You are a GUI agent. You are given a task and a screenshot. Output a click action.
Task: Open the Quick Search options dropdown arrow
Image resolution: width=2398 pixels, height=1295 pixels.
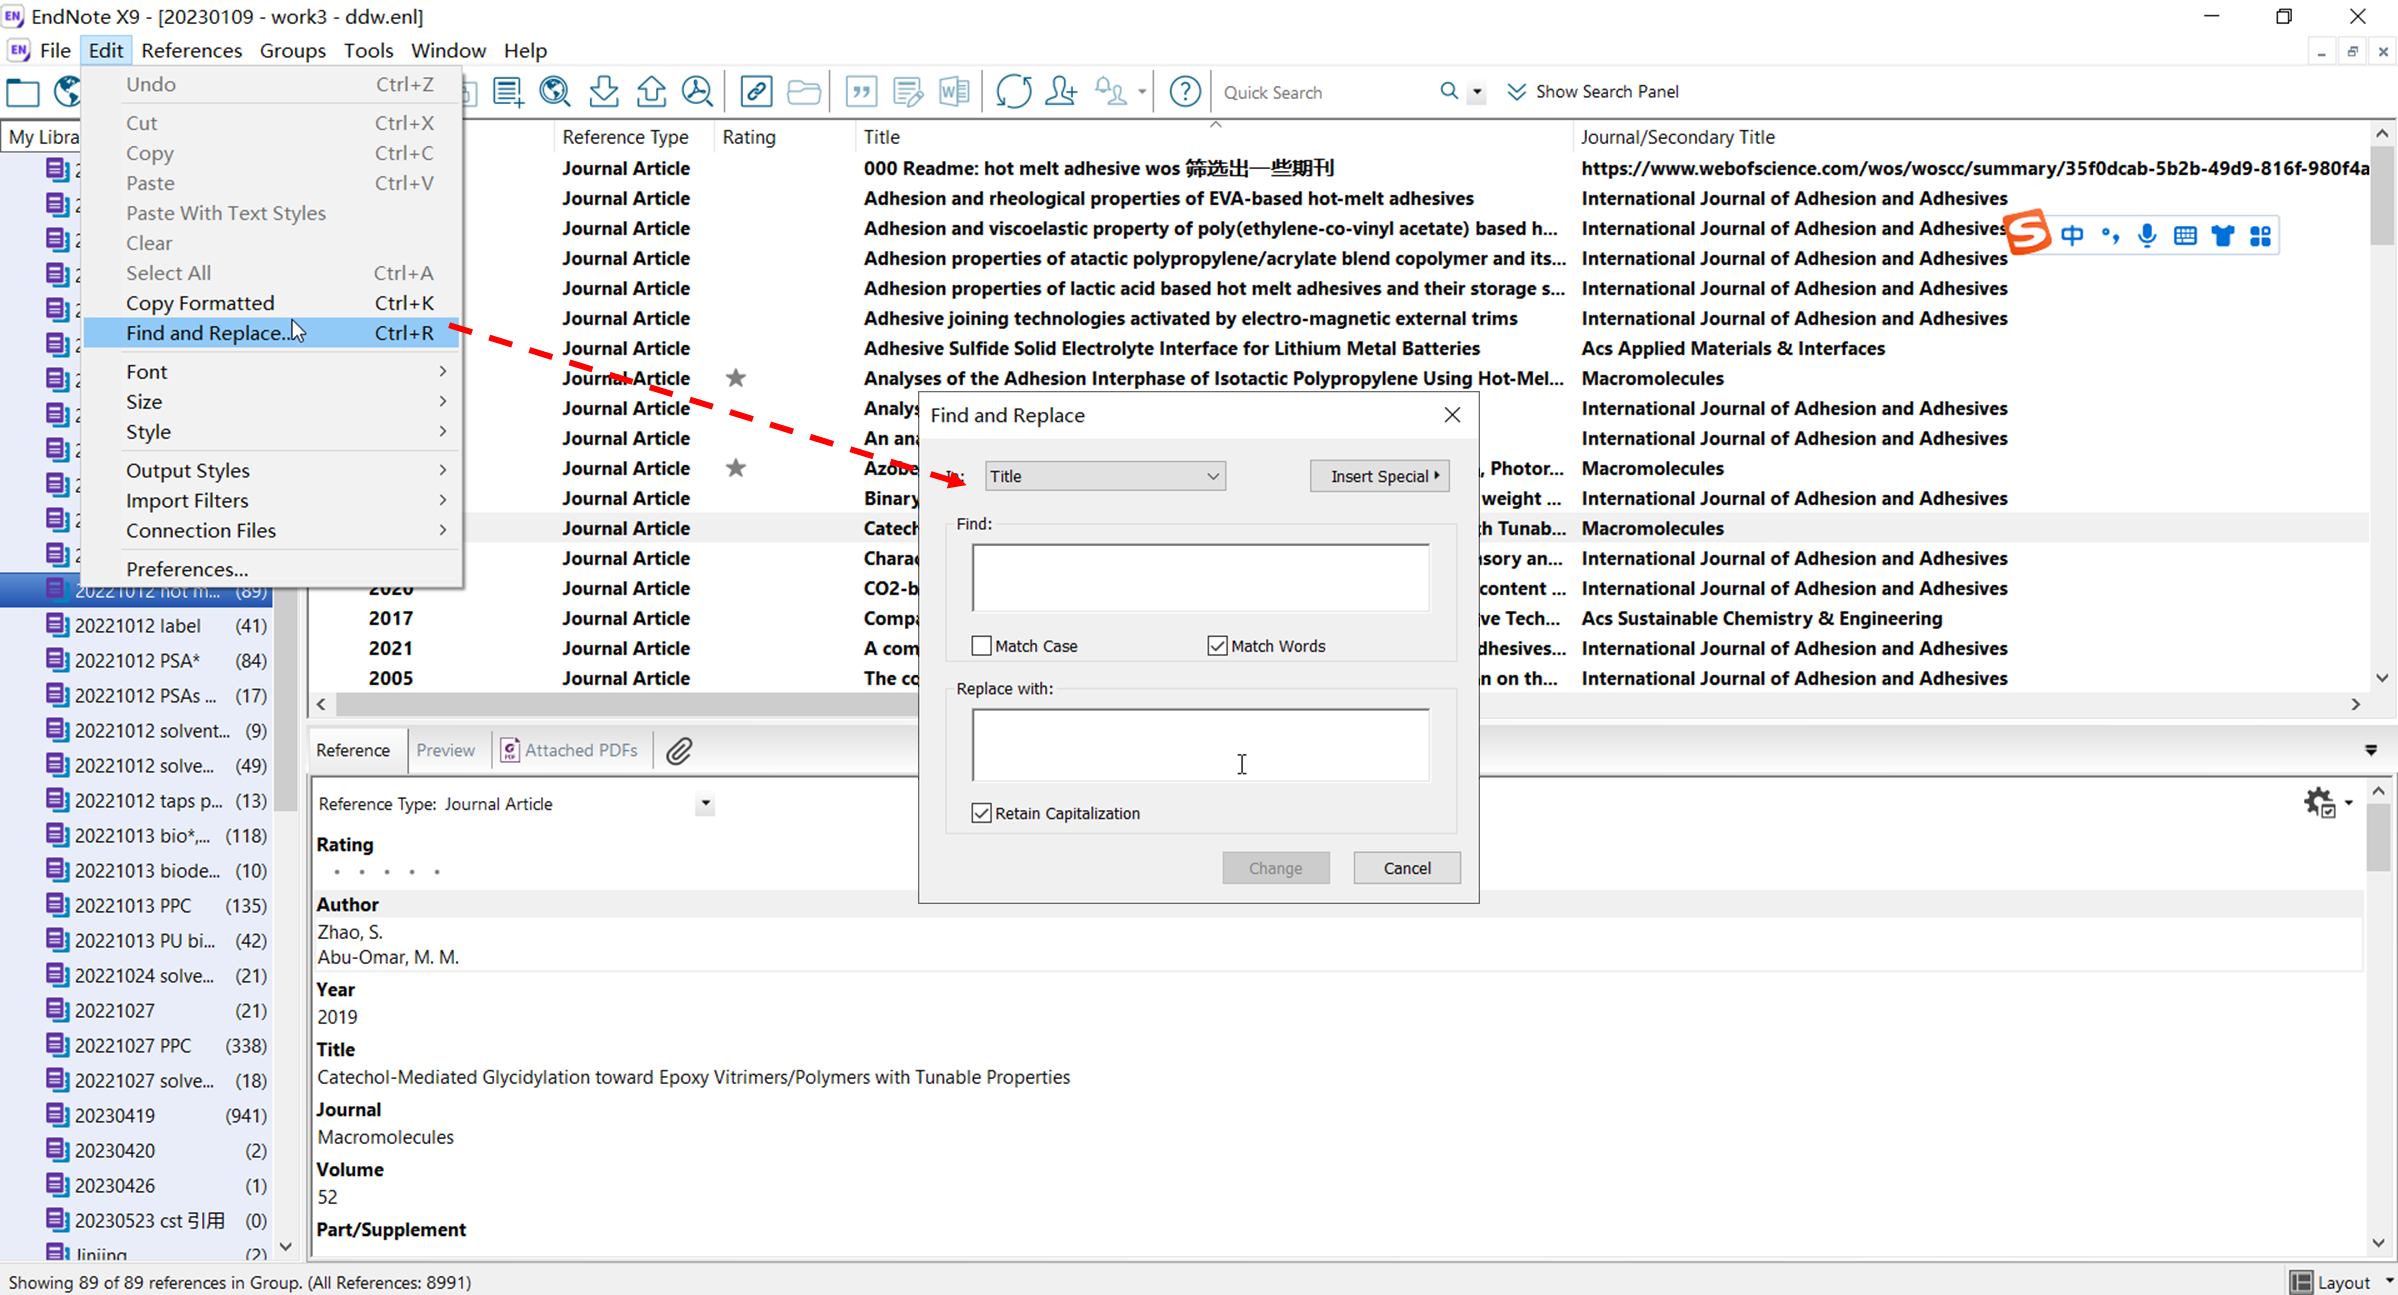click(x=1477, y=92)
